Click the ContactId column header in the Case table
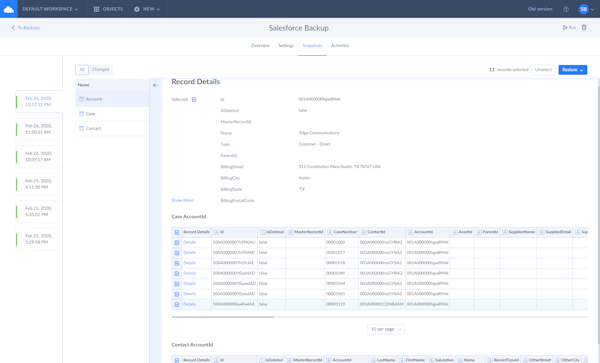This screenshot has width=600, height=363. tap(382, 232)
